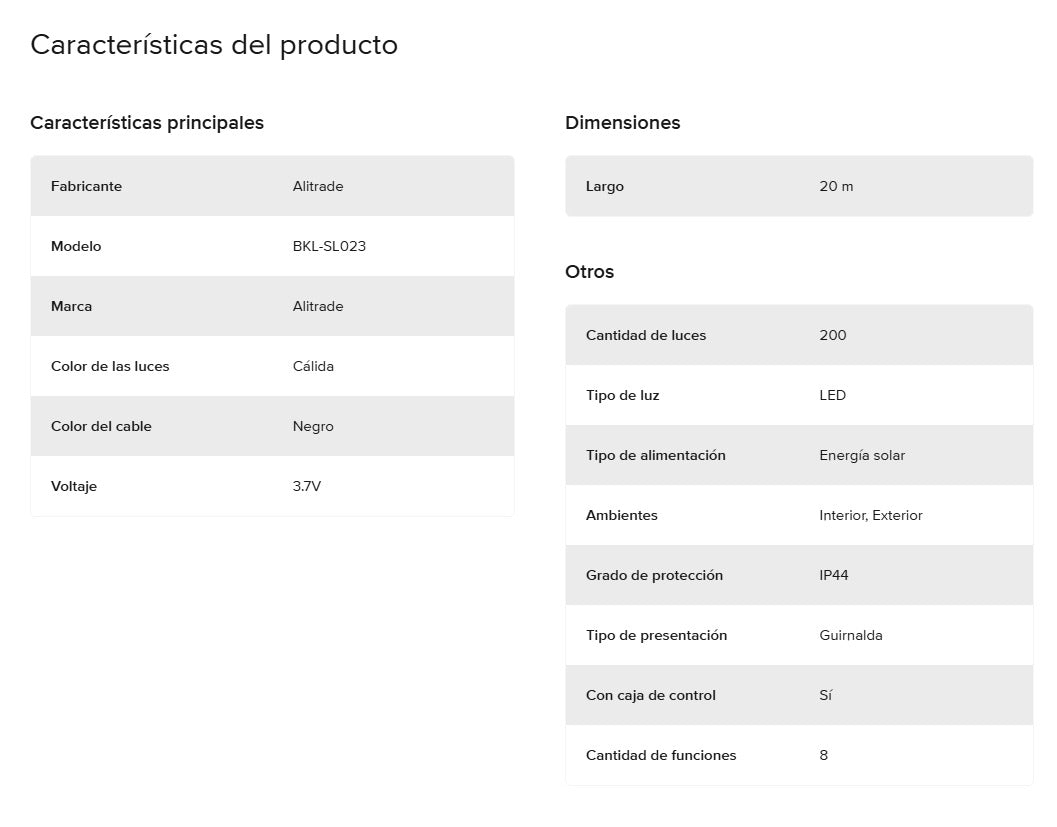
Task: Click the Cálida light color value
Action: coord(313,367)
